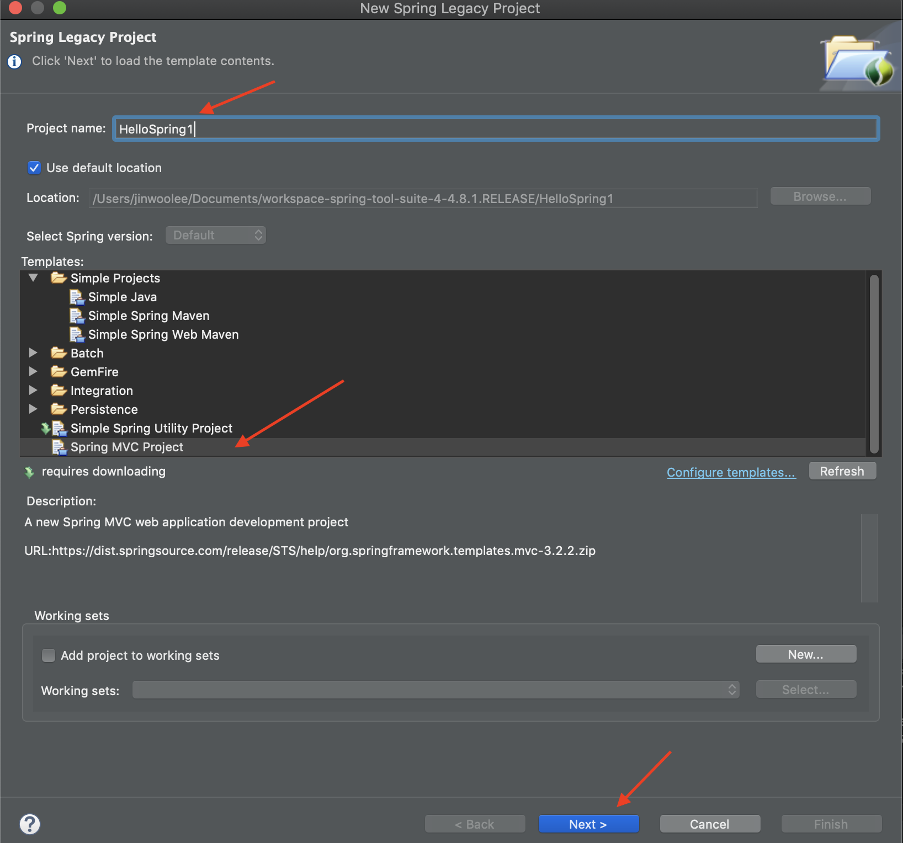Click the Finish button

click(x=831, y=824)
